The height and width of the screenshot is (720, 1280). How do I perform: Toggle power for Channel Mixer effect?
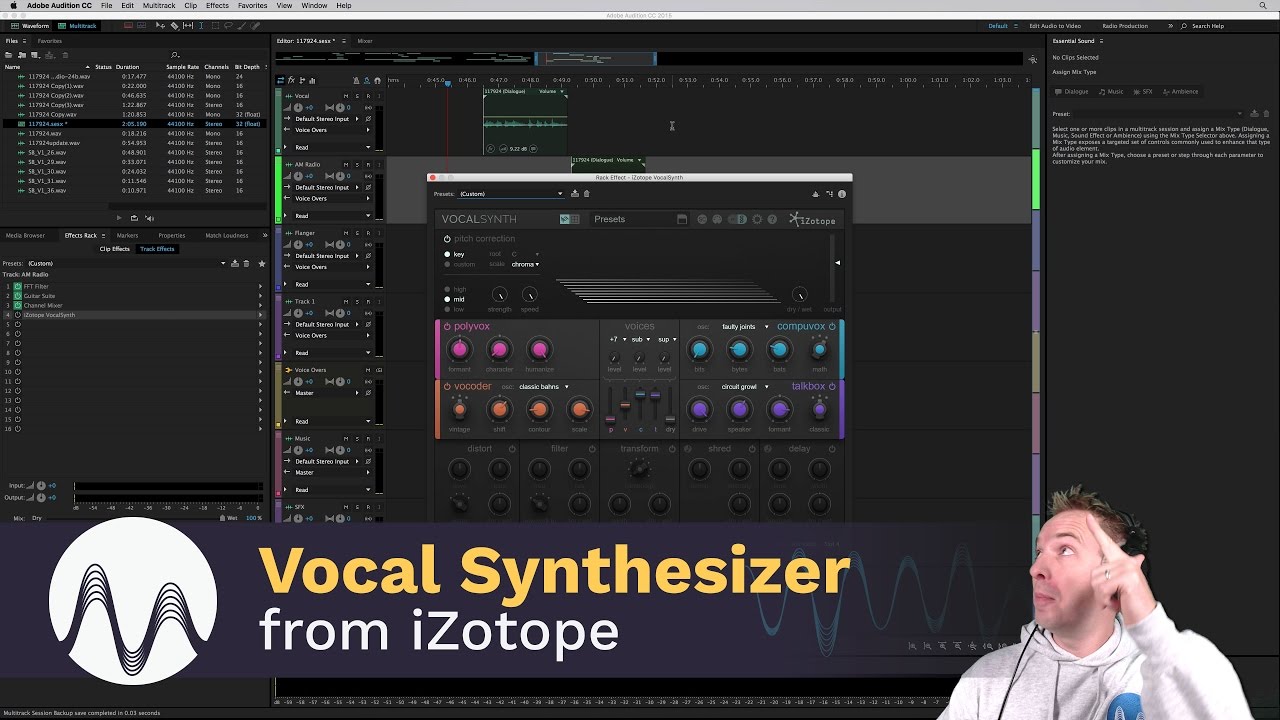(18, 305)
